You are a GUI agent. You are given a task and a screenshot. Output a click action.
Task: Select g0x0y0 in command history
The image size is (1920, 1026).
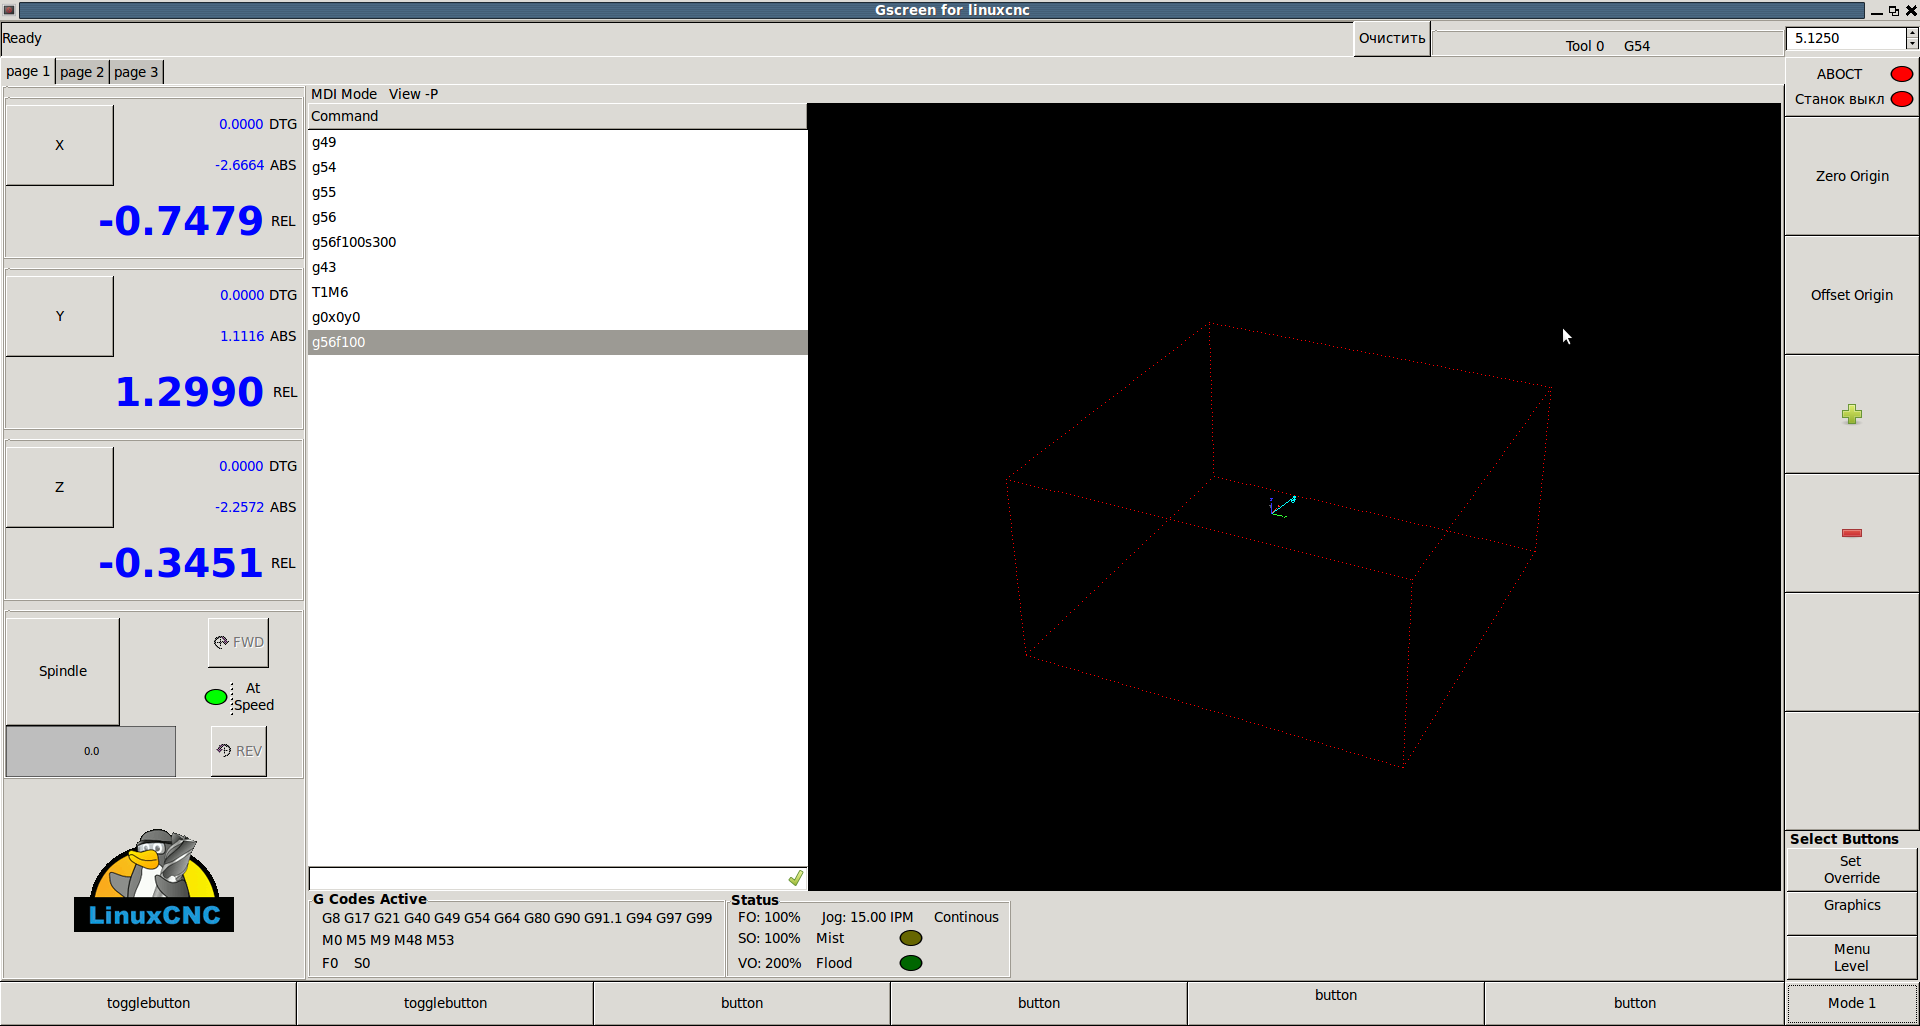557,317
